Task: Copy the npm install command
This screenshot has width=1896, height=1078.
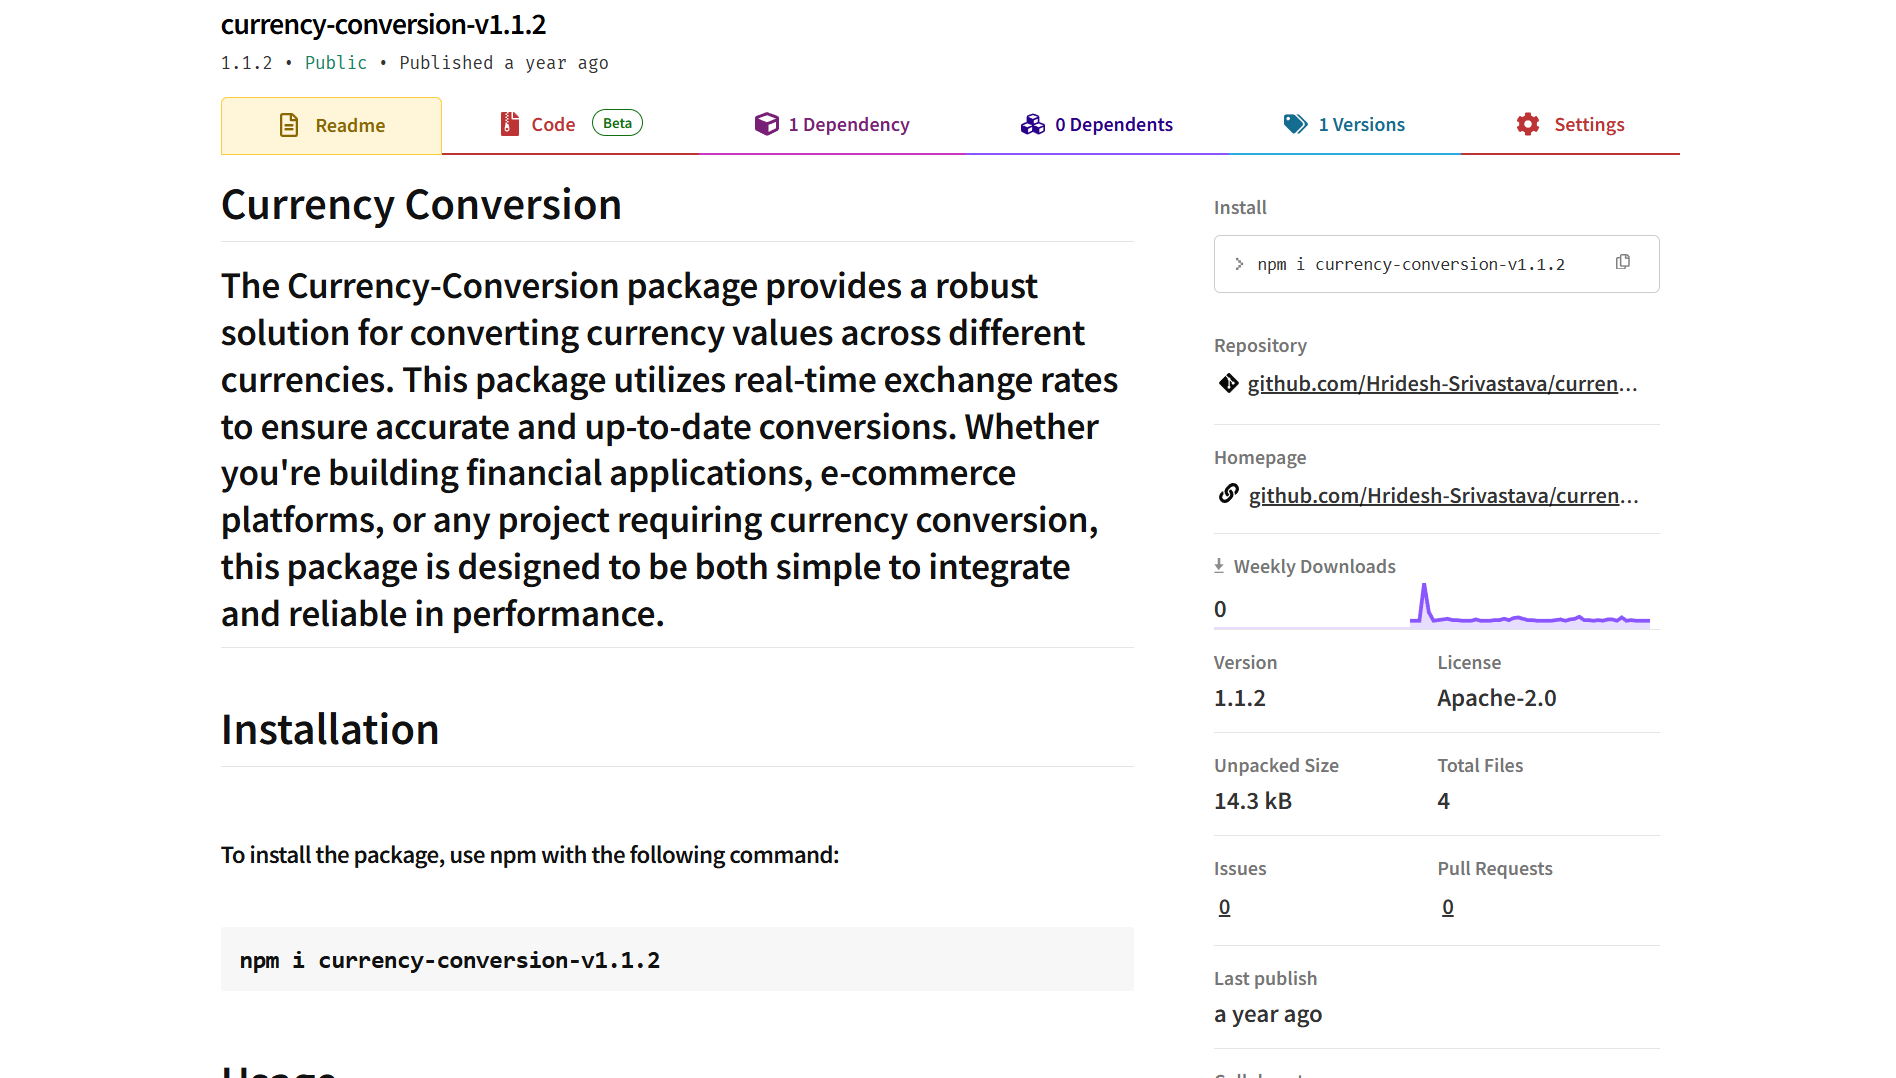Action: tap(1623, 261)
